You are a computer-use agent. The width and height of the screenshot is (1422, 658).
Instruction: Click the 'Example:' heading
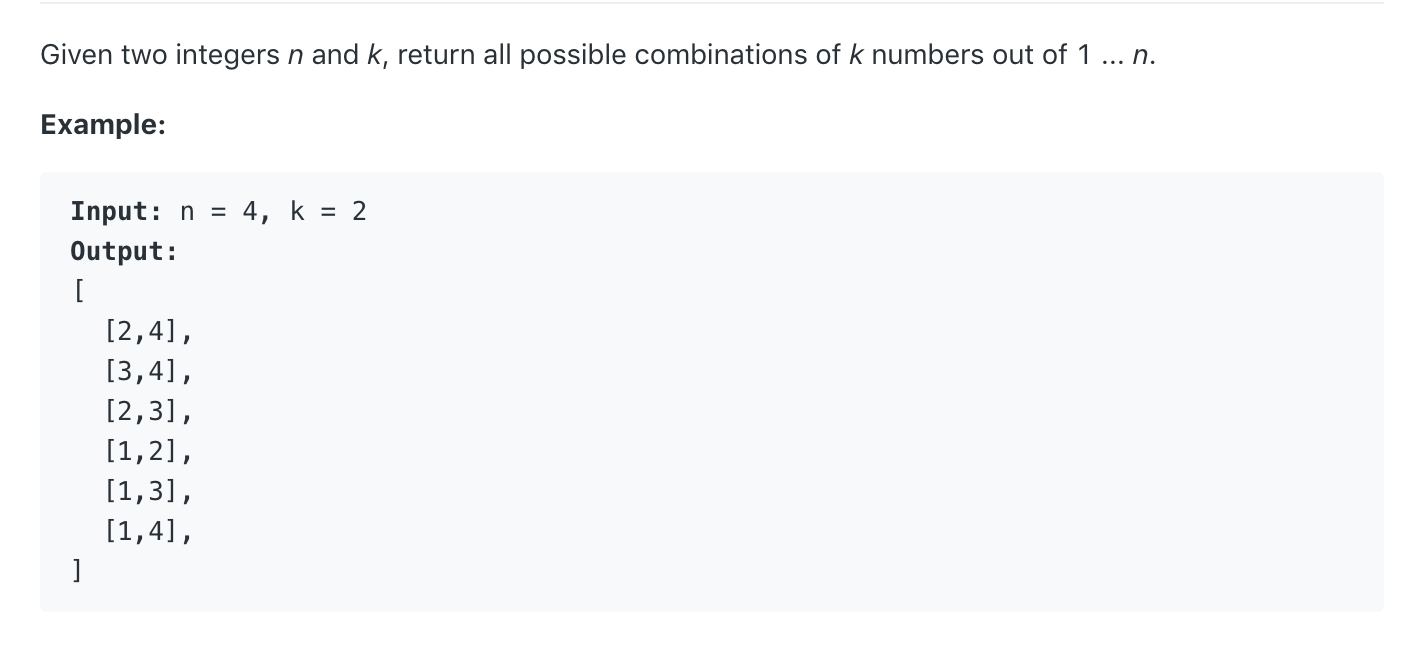point(102,125)
